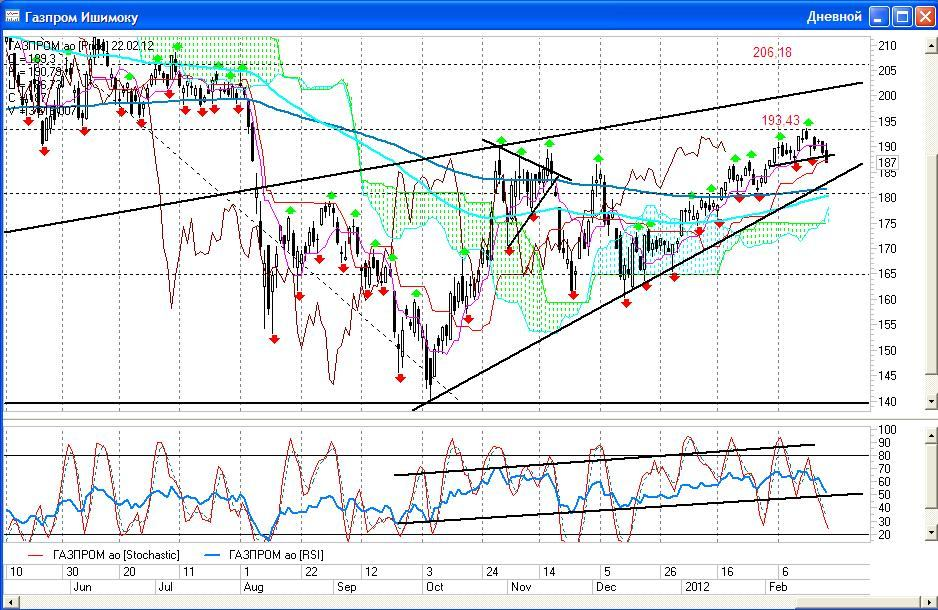Screen dimensions: 938x610
Task: Click the 210 value on price axis
Action: (887, 45)
